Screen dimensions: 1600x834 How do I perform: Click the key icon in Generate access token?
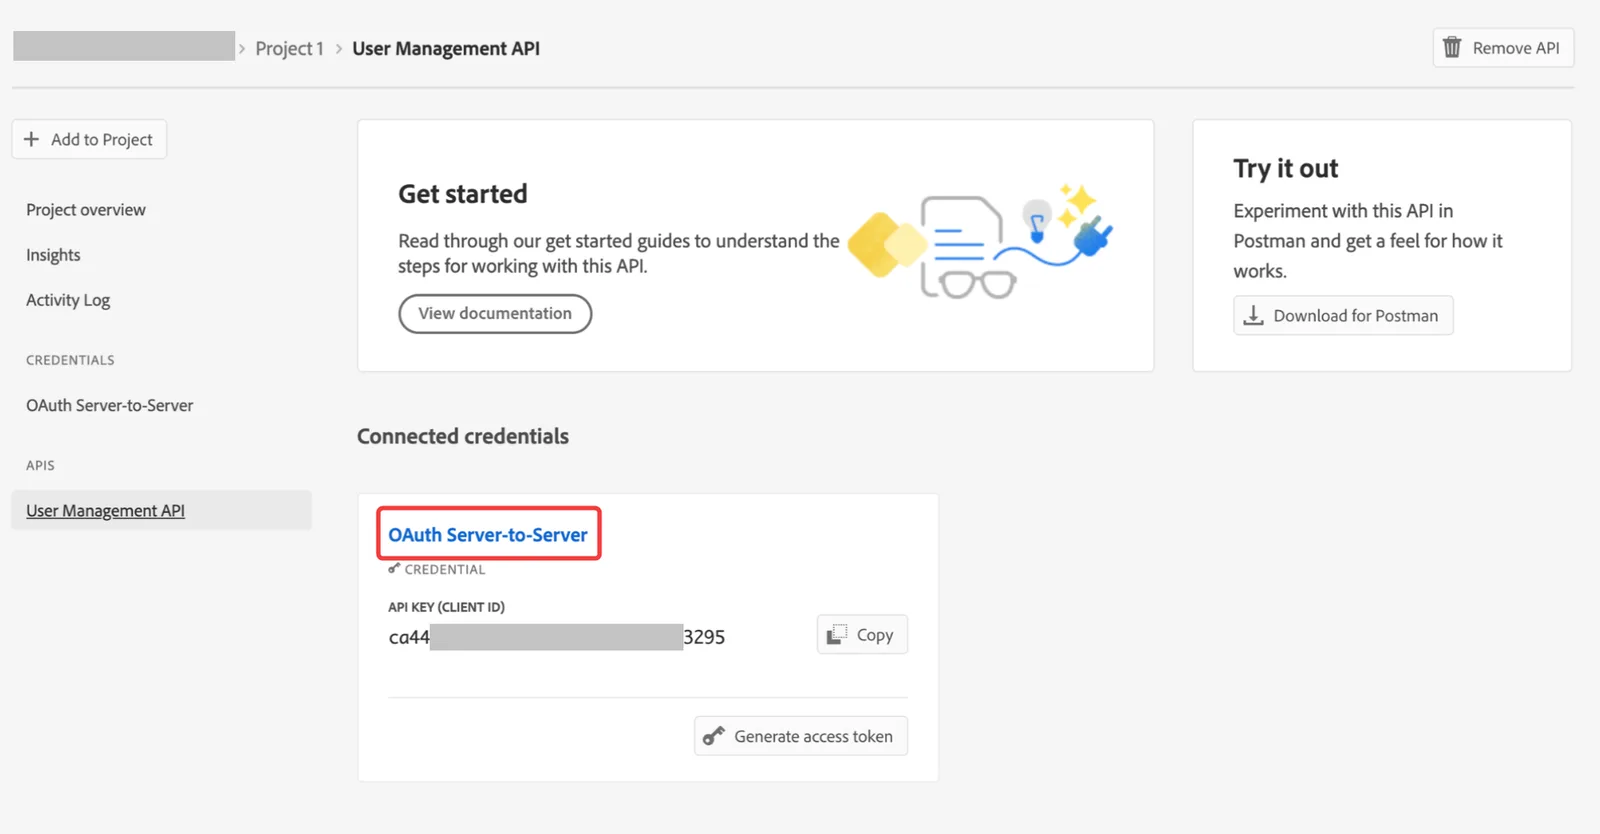pyautogui.click(x=713, y=736)
